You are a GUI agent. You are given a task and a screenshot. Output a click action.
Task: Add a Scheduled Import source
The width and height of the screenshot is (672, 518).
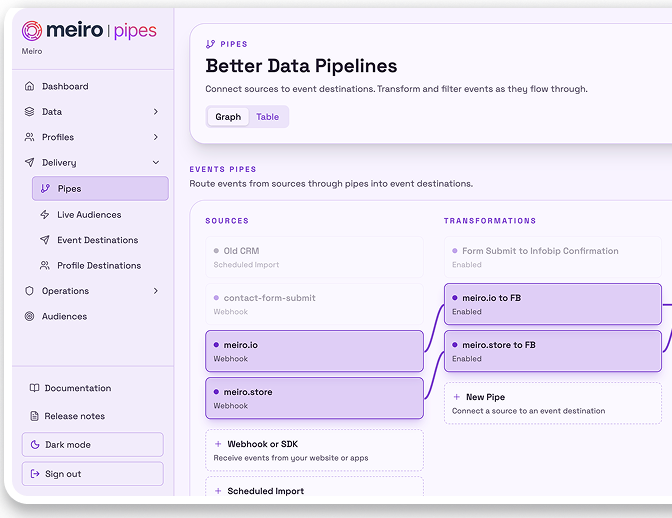[314, 486]
